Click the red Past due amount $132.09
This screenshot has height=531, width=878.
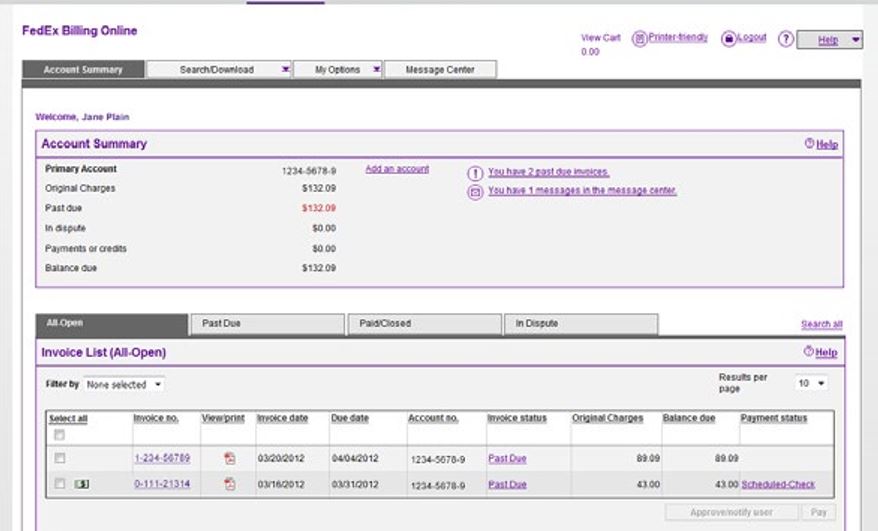click(319, 208)
